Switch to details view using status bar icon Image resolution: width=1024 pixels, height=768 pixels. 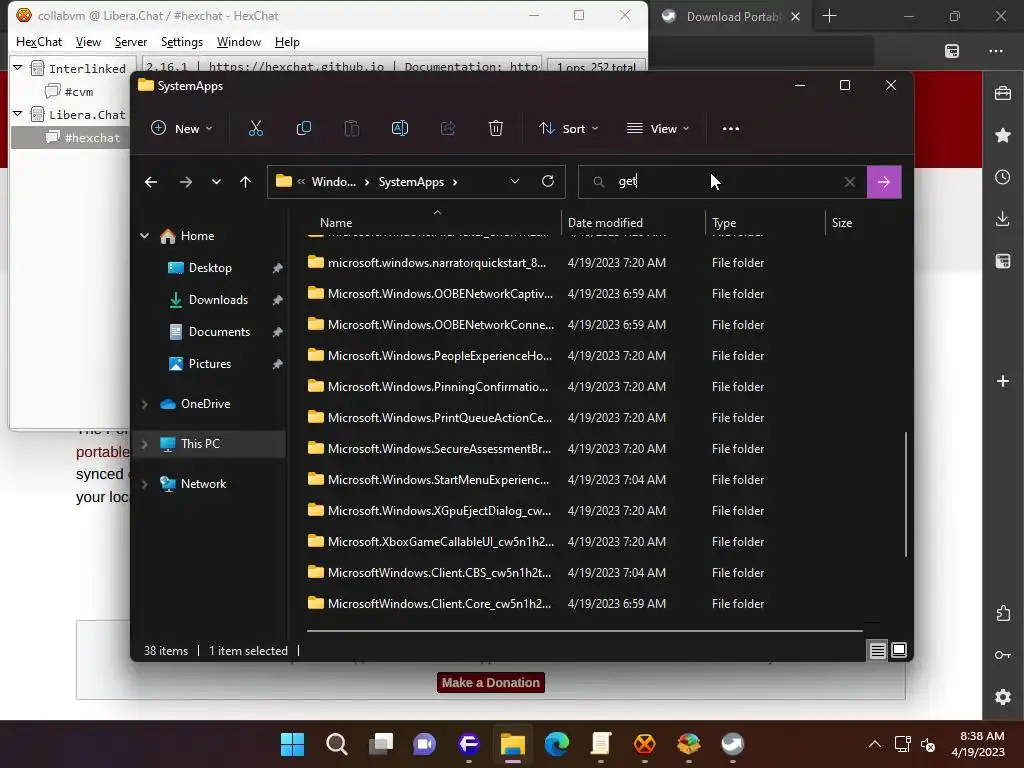pyautogui.click(x=878, y=650)
